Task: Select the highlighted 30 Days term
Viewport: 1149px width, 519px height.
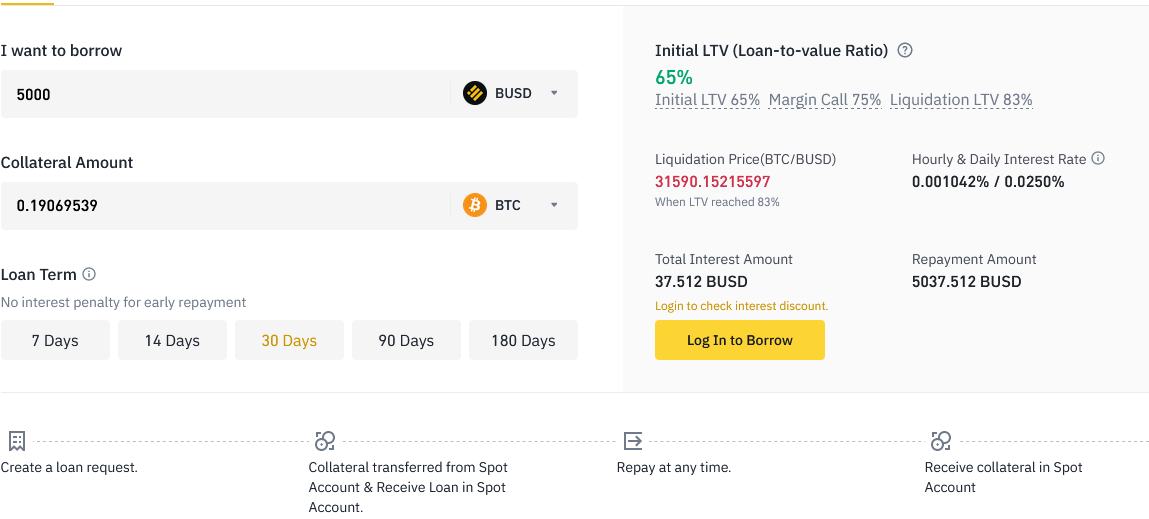Action: (x=289, y=340)
